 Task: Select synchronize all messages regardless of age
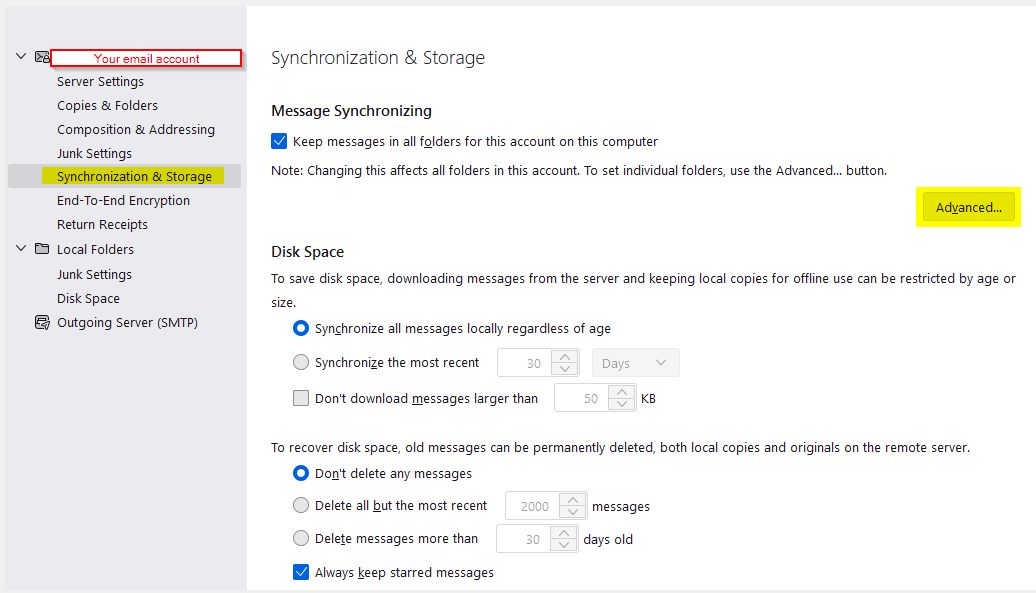pos(301,328)
